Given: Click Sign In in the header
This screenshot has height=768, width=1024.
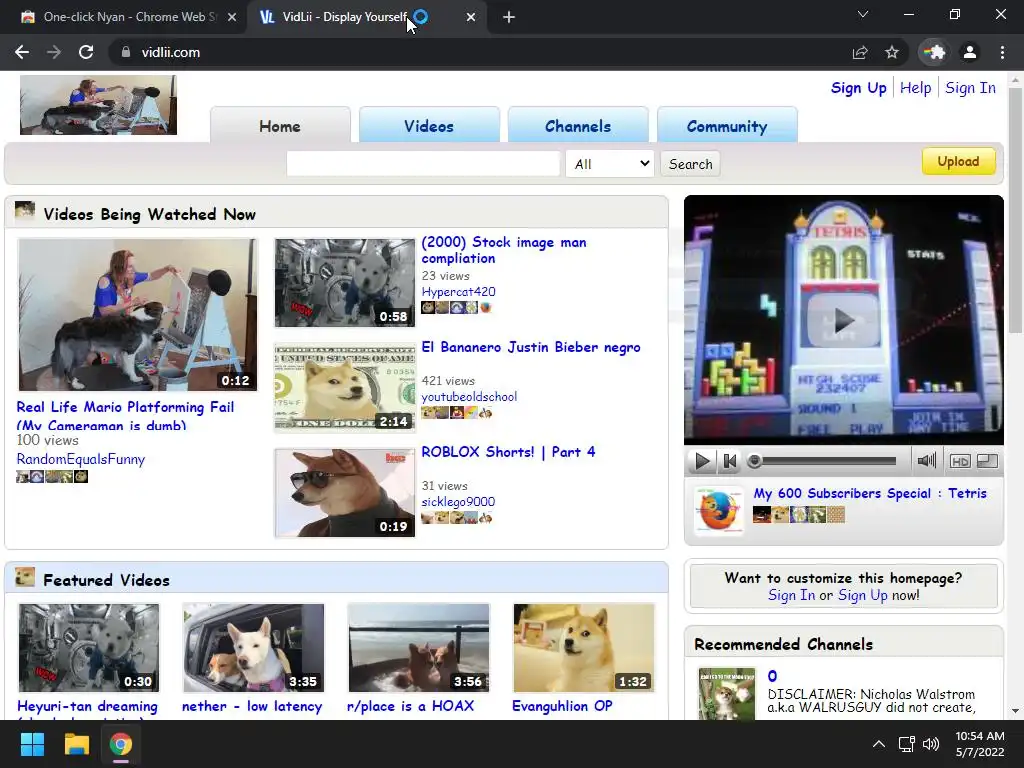Looking at the screenshot, I should pos(970,88).
